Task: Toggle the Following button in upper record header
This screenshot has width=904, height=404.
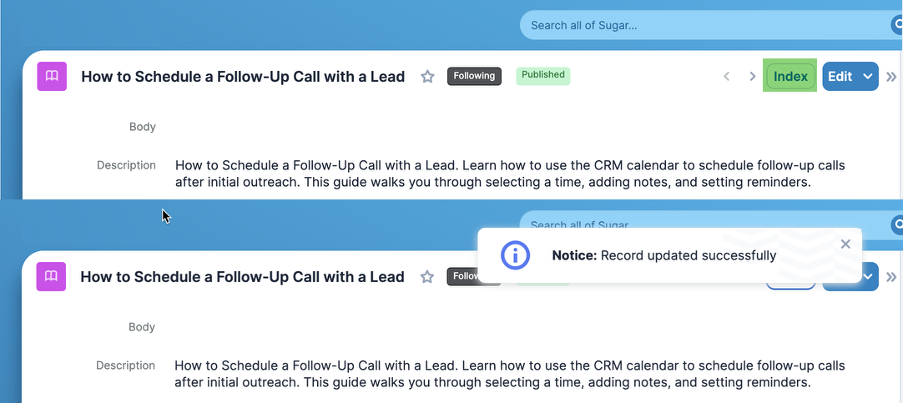Action: [x=474, y=76]
